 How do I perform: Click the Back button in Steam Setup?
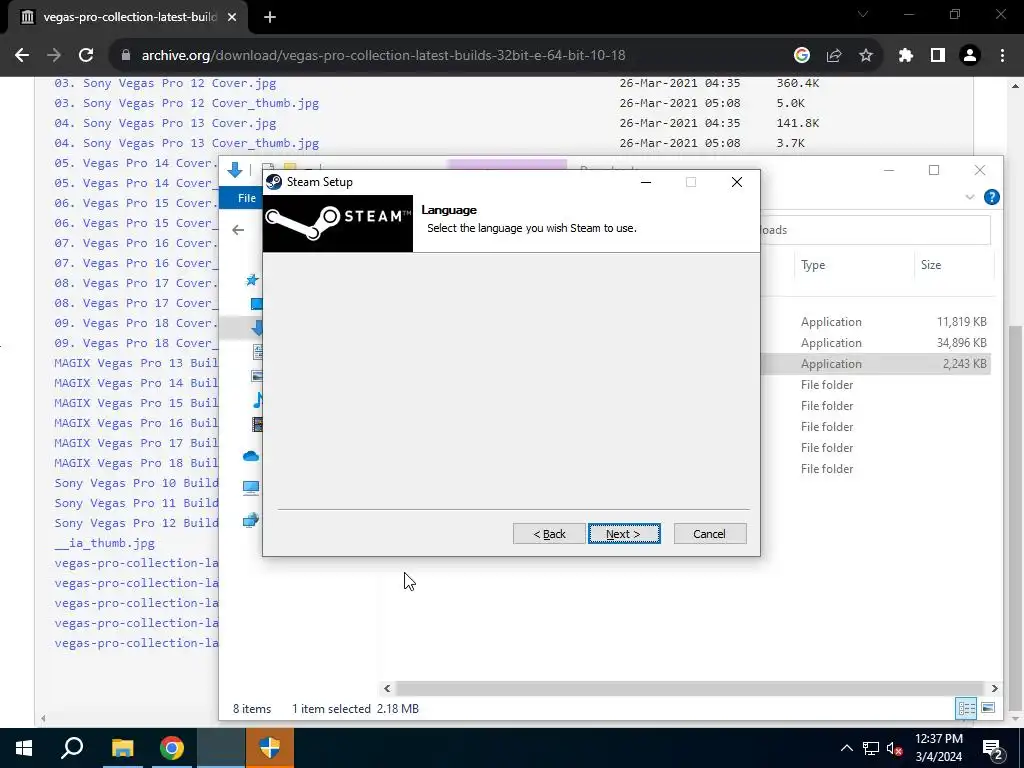549,534
